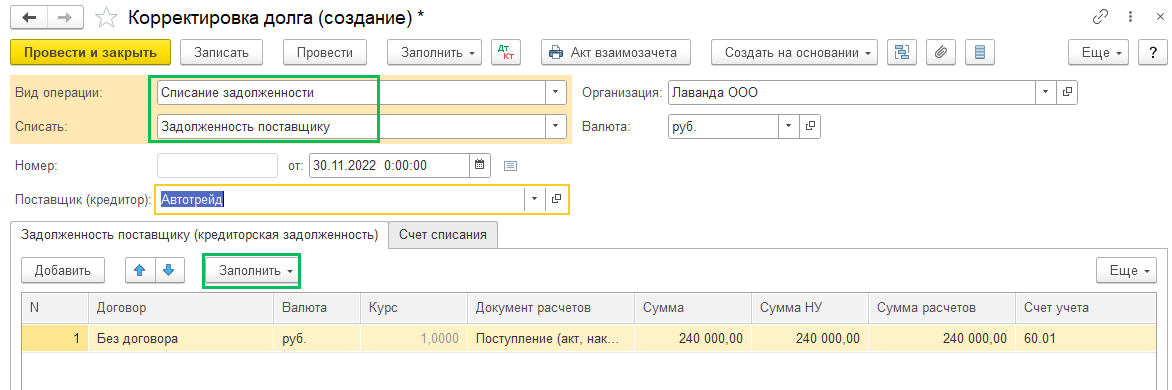Image resolution: width=1172 pixels, height=390 pixels.
Task: Move row down with blue arrow
Action: 169,270
